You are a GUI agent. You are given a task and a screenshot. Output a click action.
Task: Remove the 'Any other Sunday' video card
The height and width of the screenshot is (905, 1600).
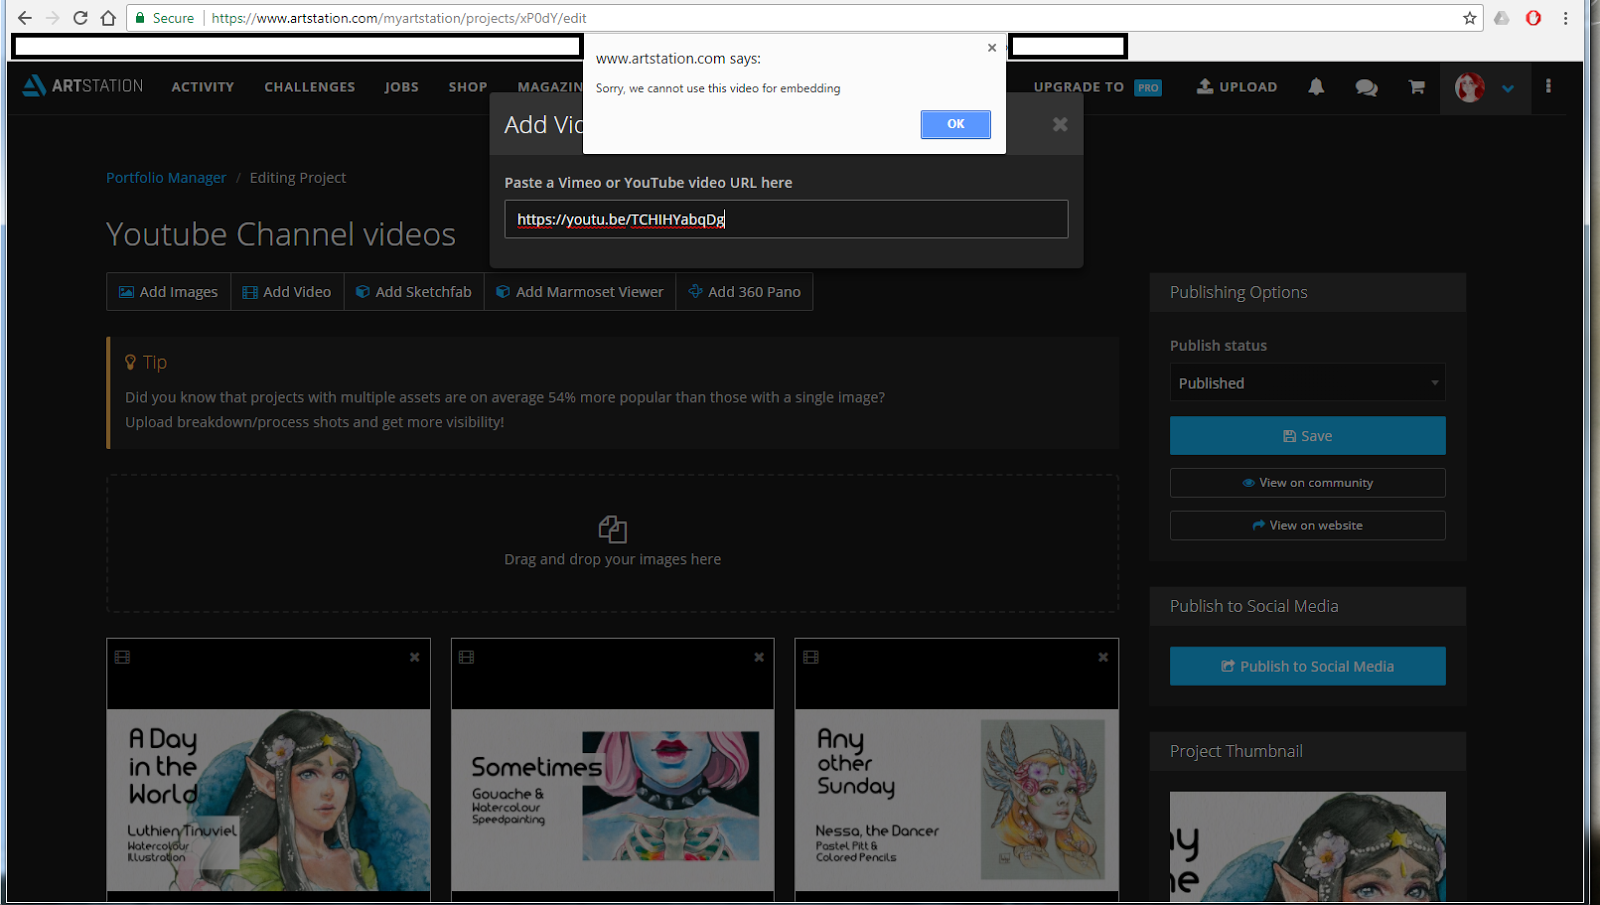click(x=1103, y=657)
